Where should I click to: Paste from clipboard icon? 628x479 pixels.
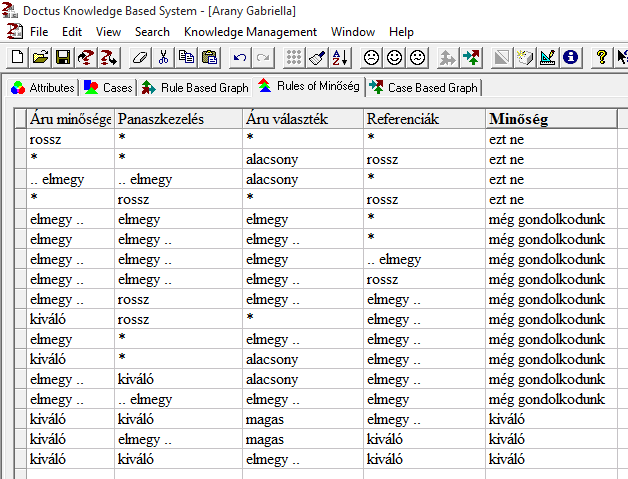[209, 57]
